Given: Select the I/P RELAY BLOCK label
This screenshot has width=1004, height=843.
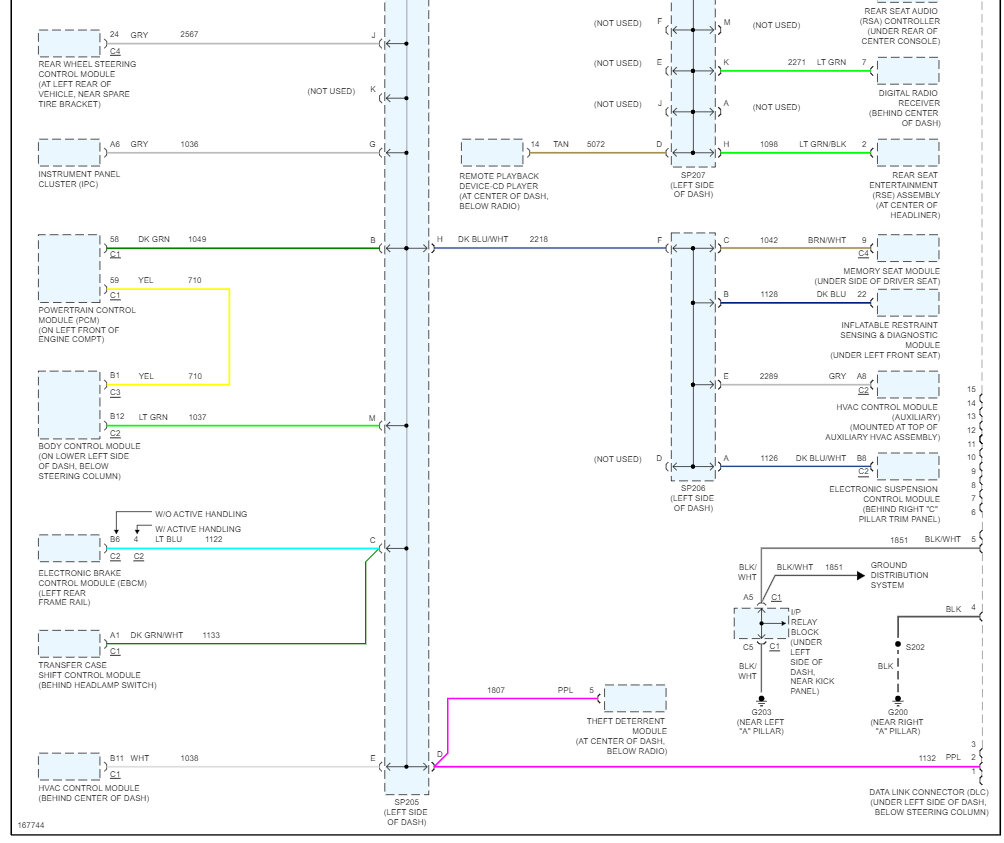Looking at the screenshot, I should pos(812,652).
